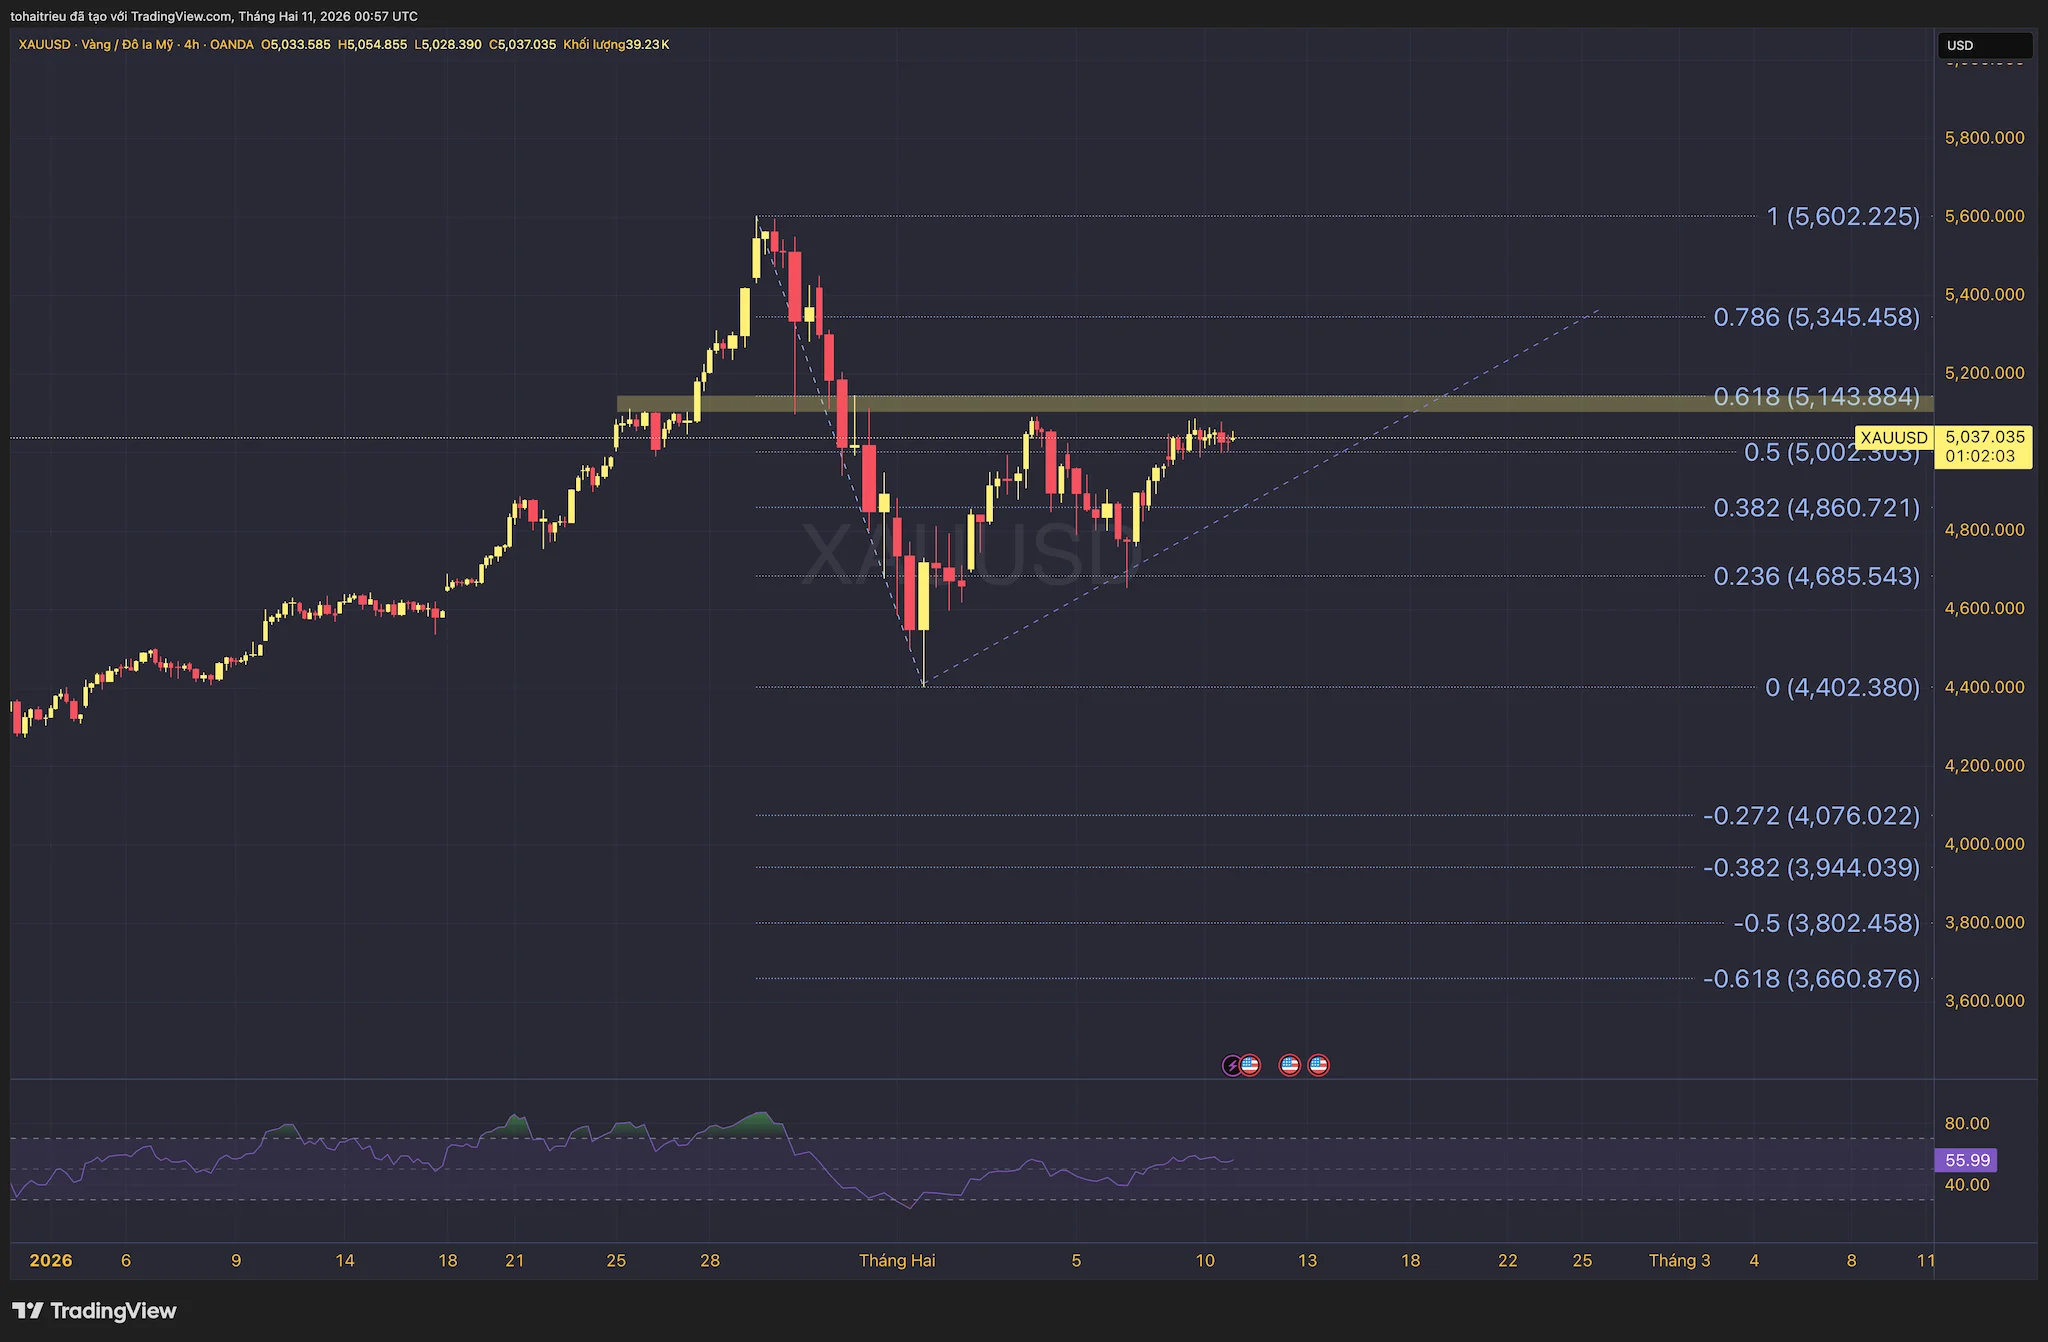This screenshot has width=2048, height=1342.
Task: Click the Tháng Hai label on time axis
Action: coord(897,1260)
